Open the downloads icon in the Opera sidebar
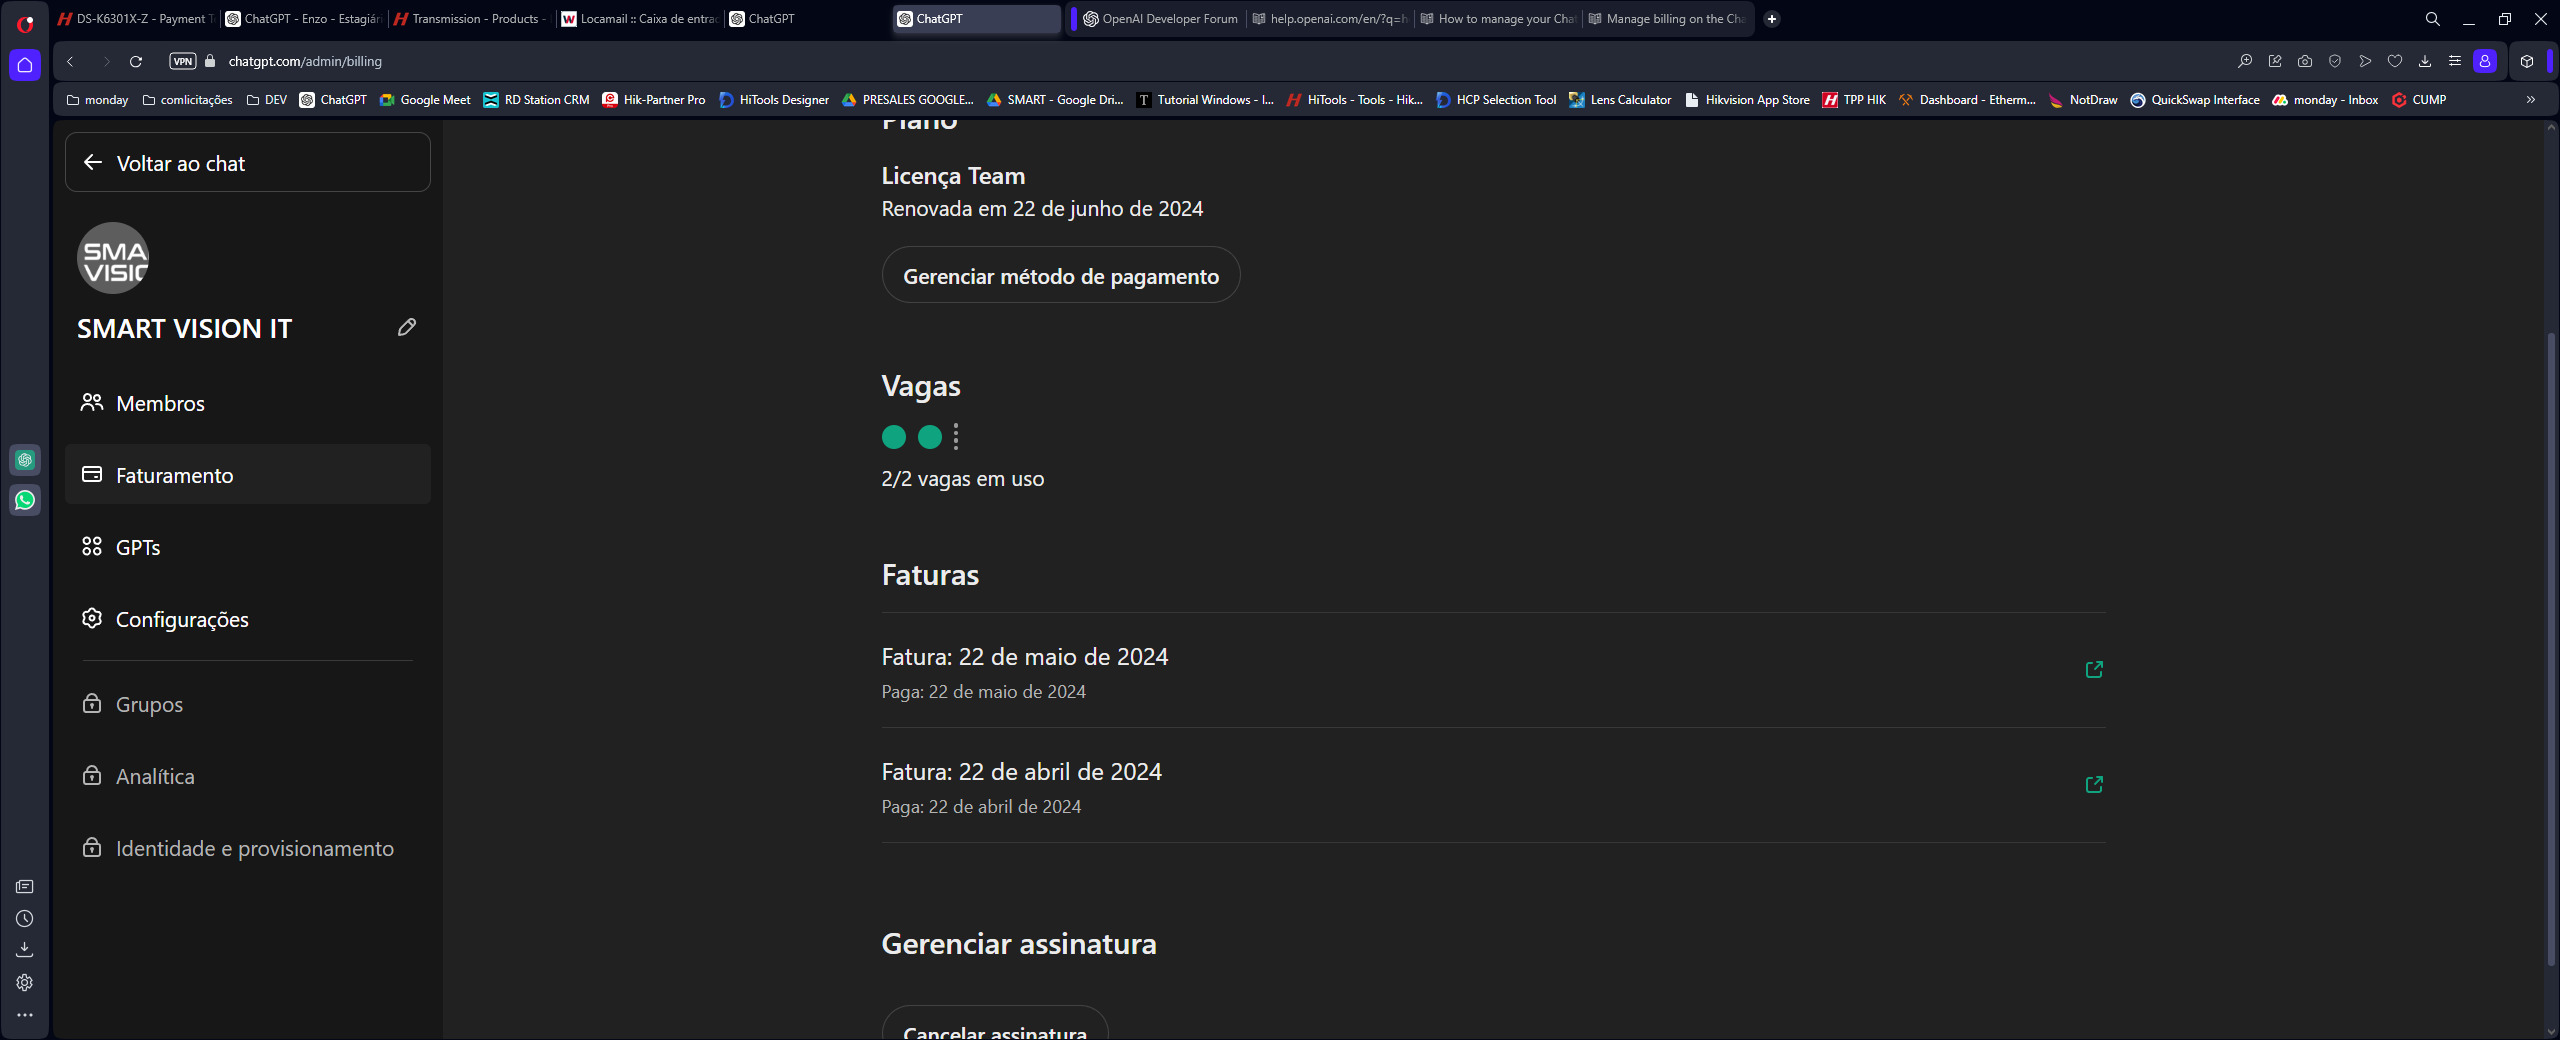The image size is (2560, 1040). 25,950
